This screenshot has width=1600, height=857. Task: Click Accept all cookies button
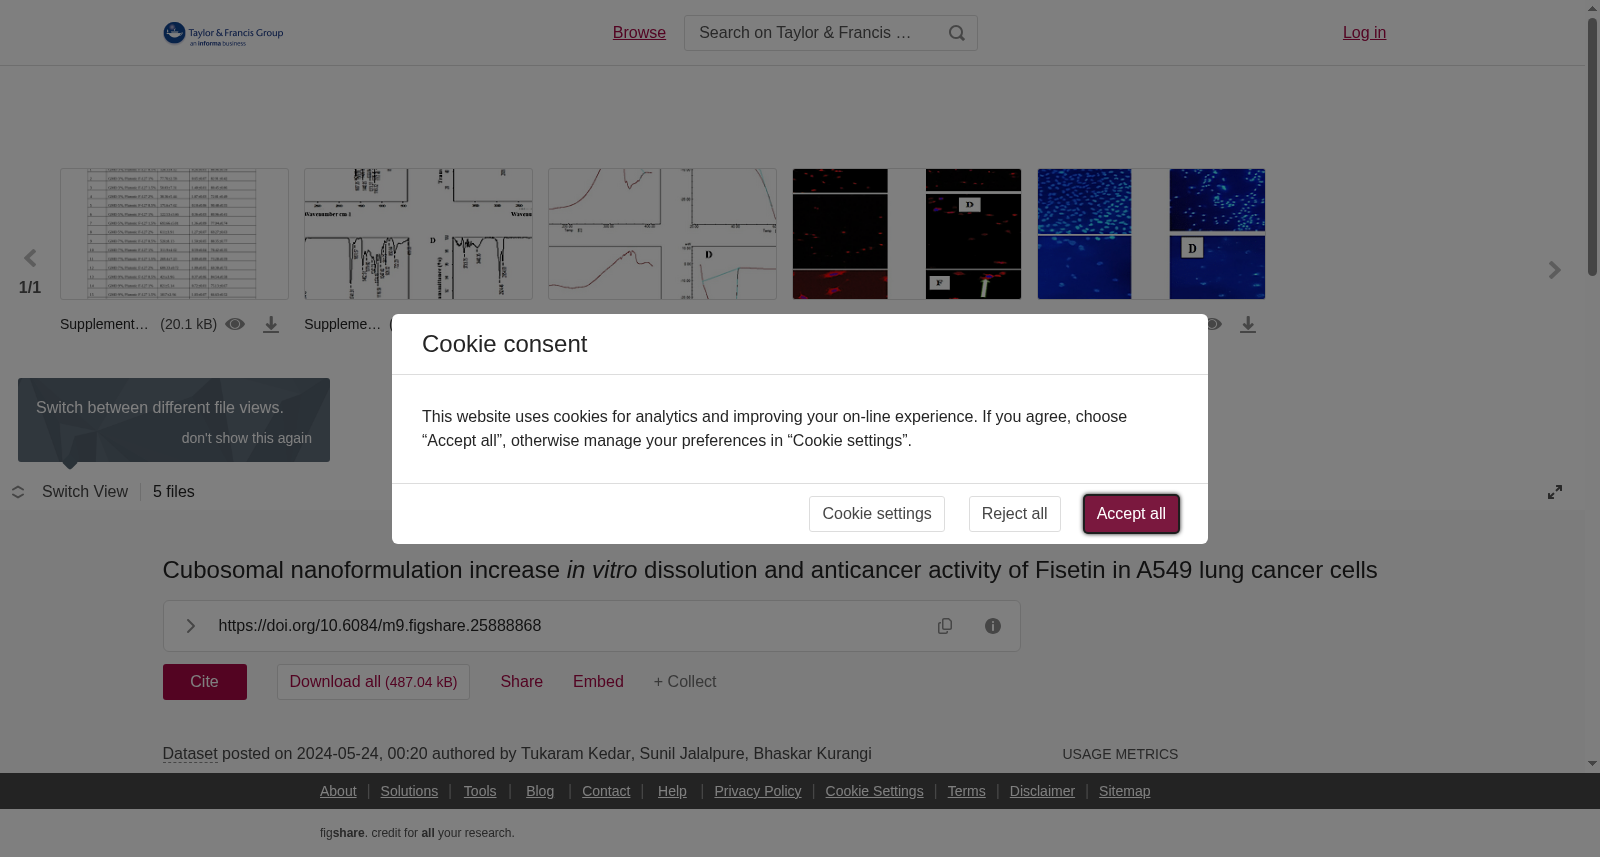tap(1131, 514)
